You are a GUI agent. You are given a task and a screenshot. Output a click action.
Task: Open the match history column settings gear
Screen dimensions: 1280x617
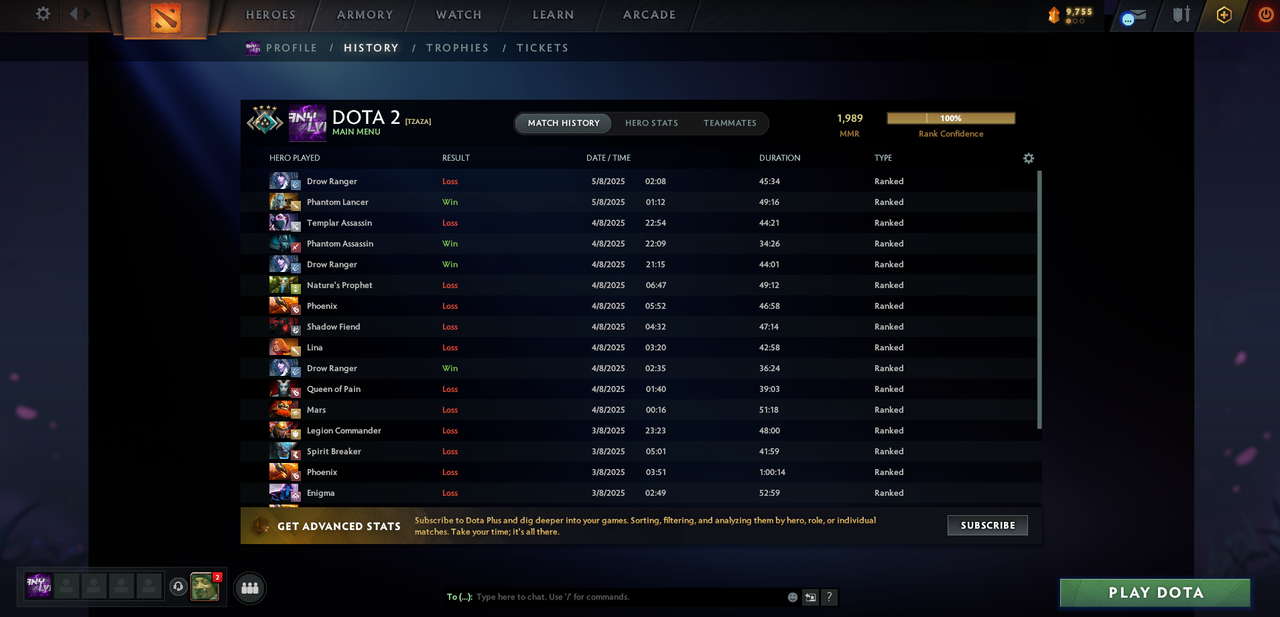(x=1028, y=158)
